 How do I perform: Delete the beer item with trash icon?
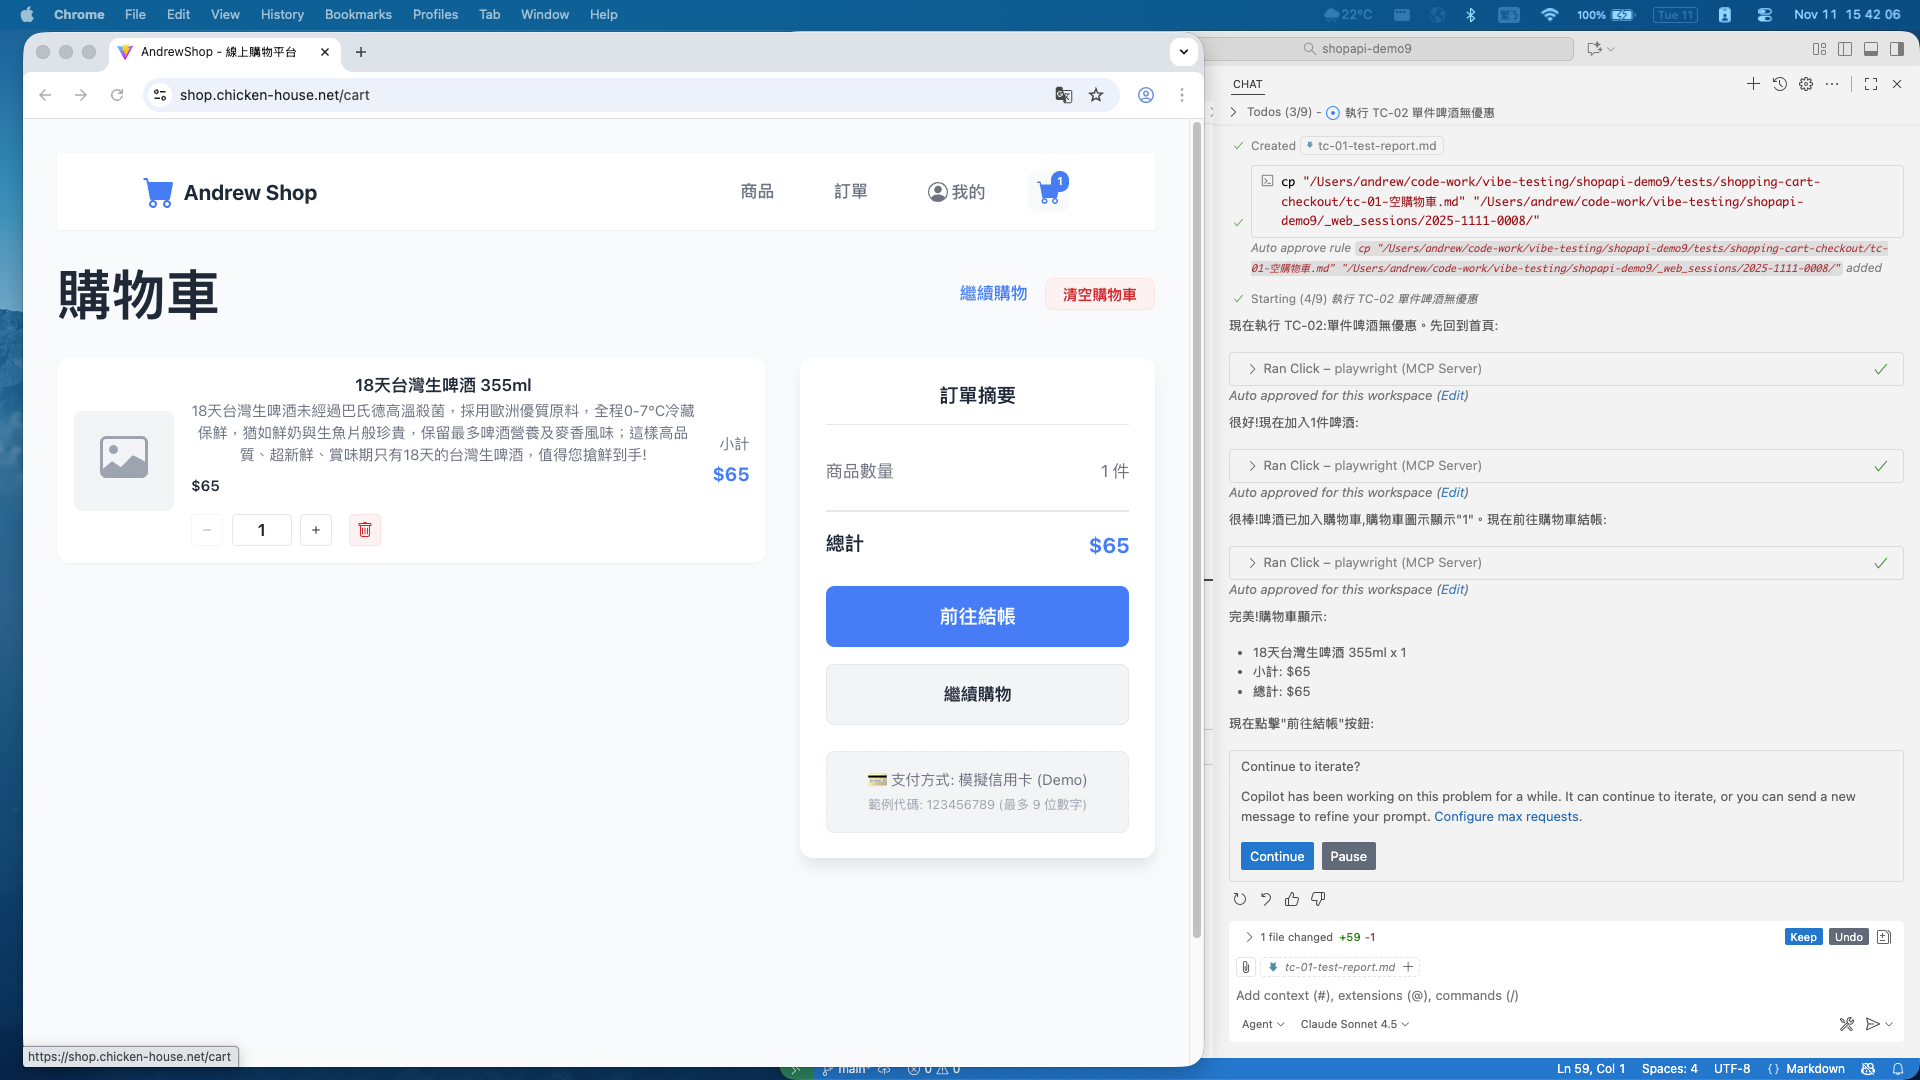coord(365,530)
